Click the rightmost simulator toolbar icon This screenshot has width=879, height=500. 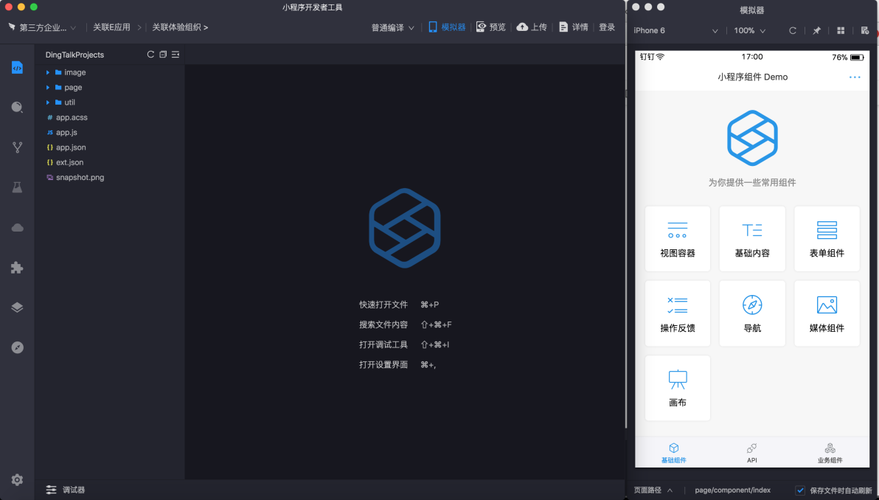tap(865, 31)
